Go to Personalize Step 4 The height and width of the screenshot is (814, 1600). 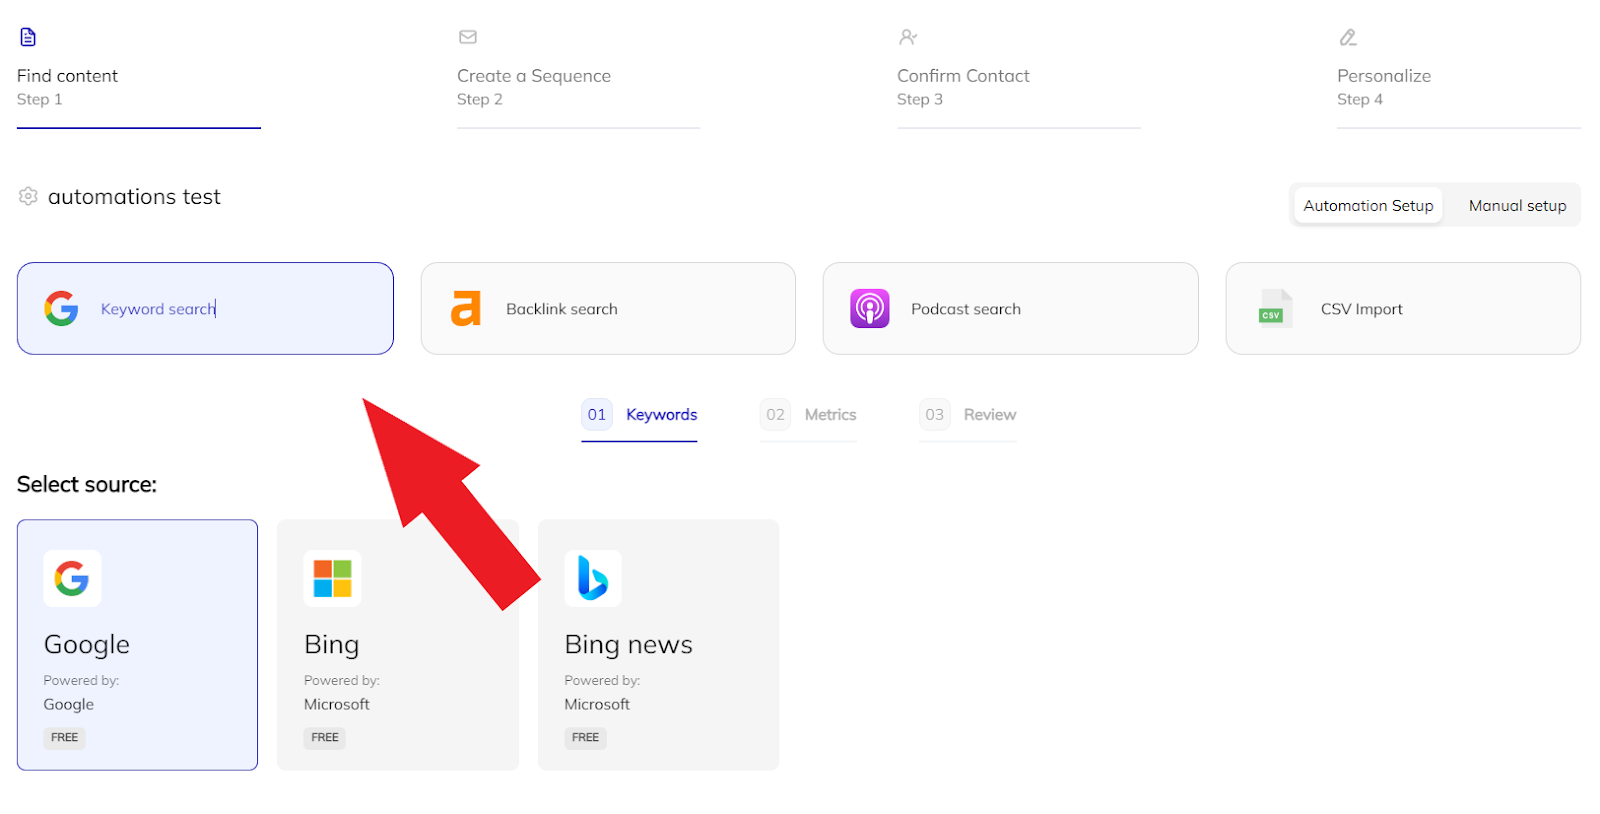1458,79
